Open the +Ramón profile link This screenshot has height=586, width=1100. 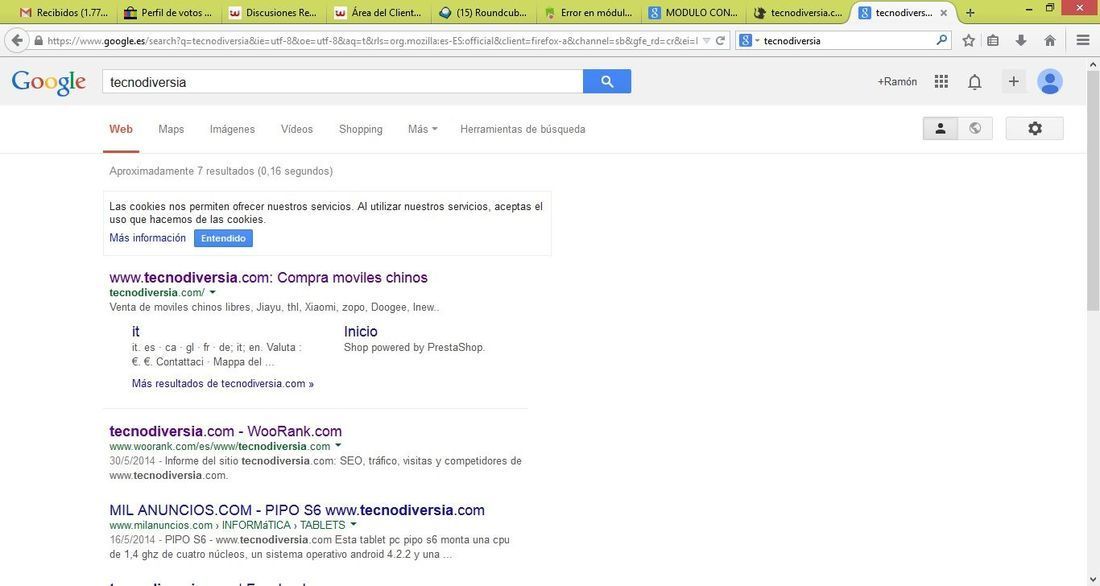point(897,81)
